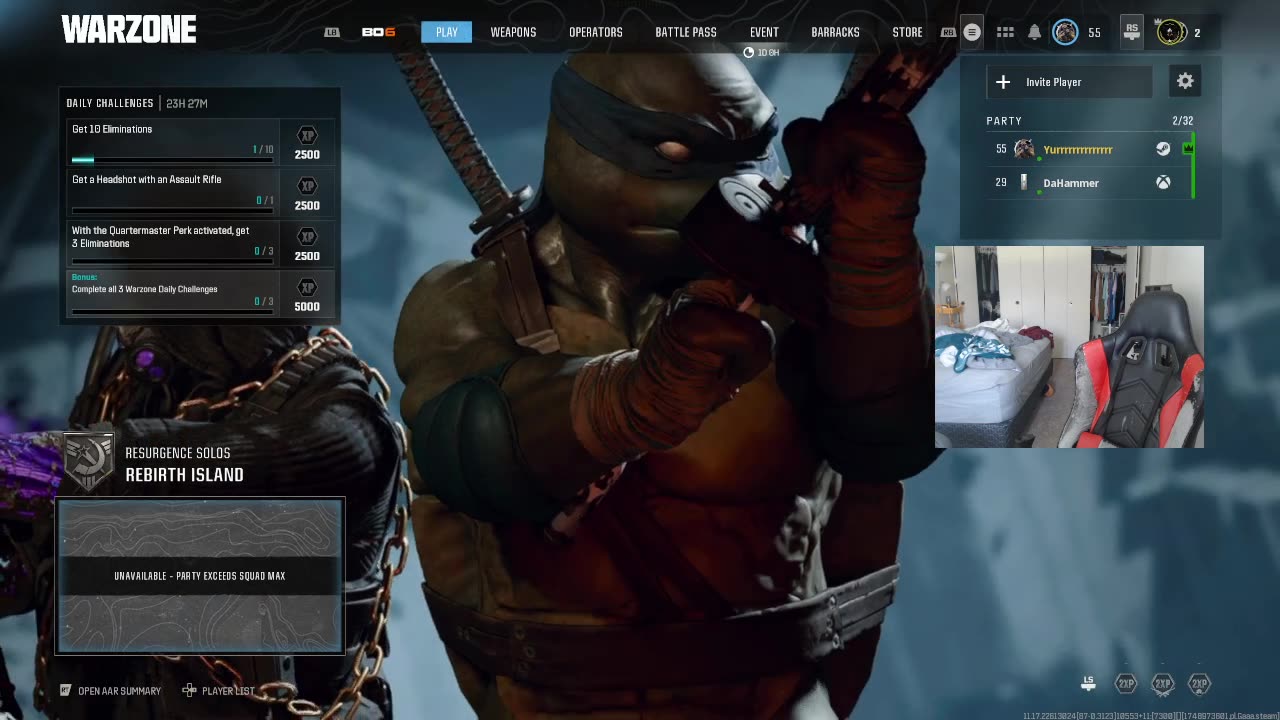
Task: Click the webcam overlay feed
Action: point(1069,347)
